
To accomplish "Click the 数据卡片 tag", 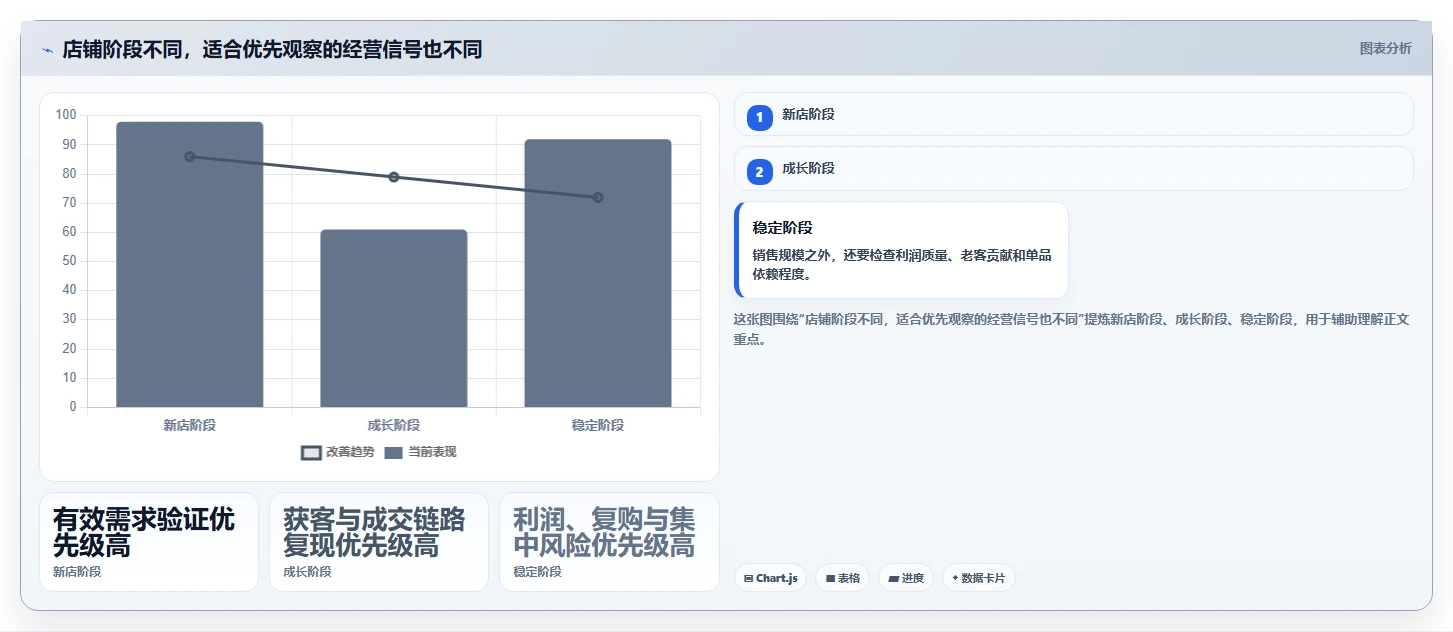I will (x=978, y=578).
